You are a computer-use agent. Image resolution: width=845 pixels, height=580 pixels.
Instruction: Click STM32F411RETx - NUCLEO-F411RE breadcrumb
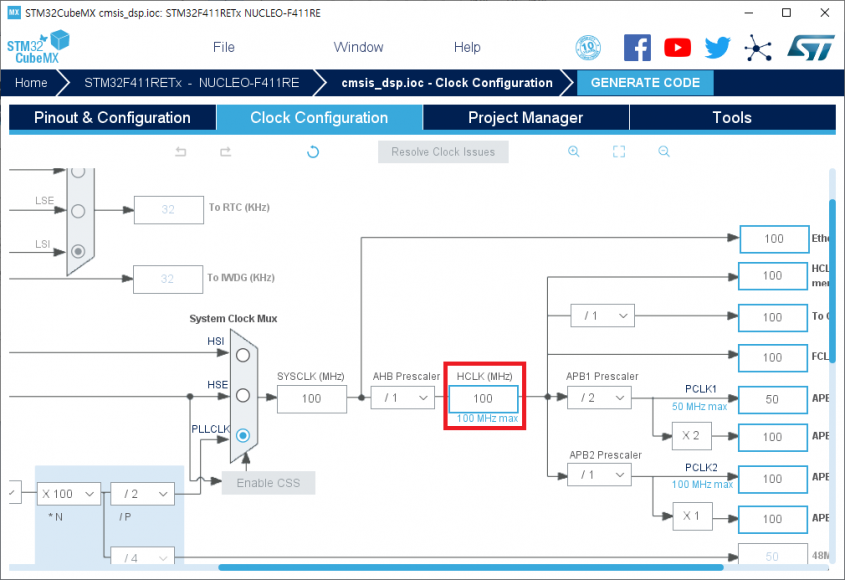(191, 83)
